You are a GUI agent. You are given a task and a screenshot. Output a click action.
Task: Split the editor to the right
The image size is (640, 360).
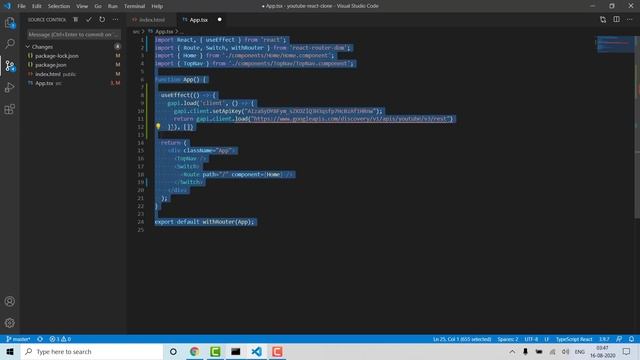[x=616, y=20]
